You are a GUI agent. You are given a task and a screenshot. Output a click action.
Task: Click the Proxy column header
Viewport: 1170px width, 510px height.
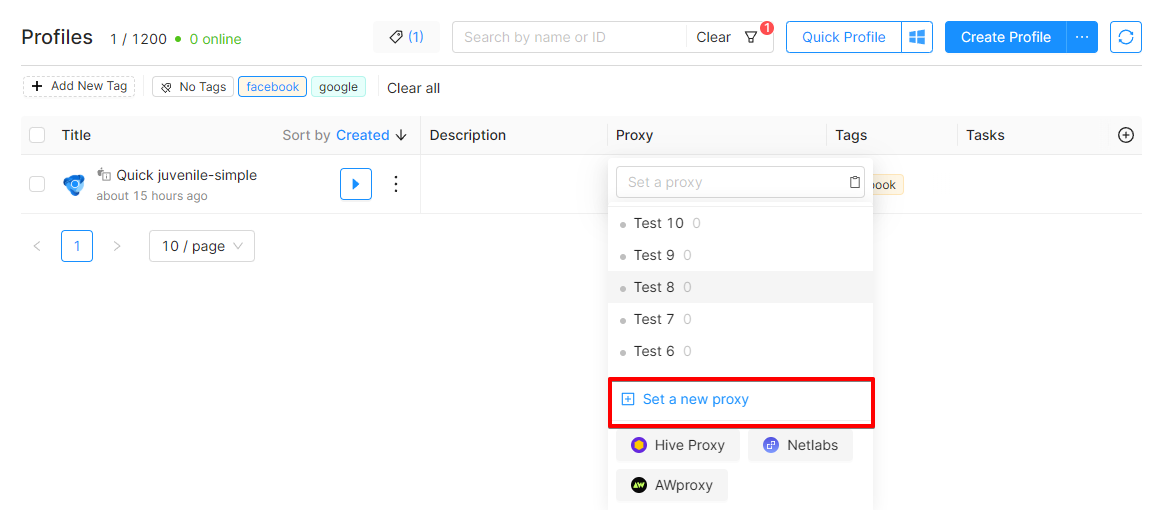coord(634,135)
